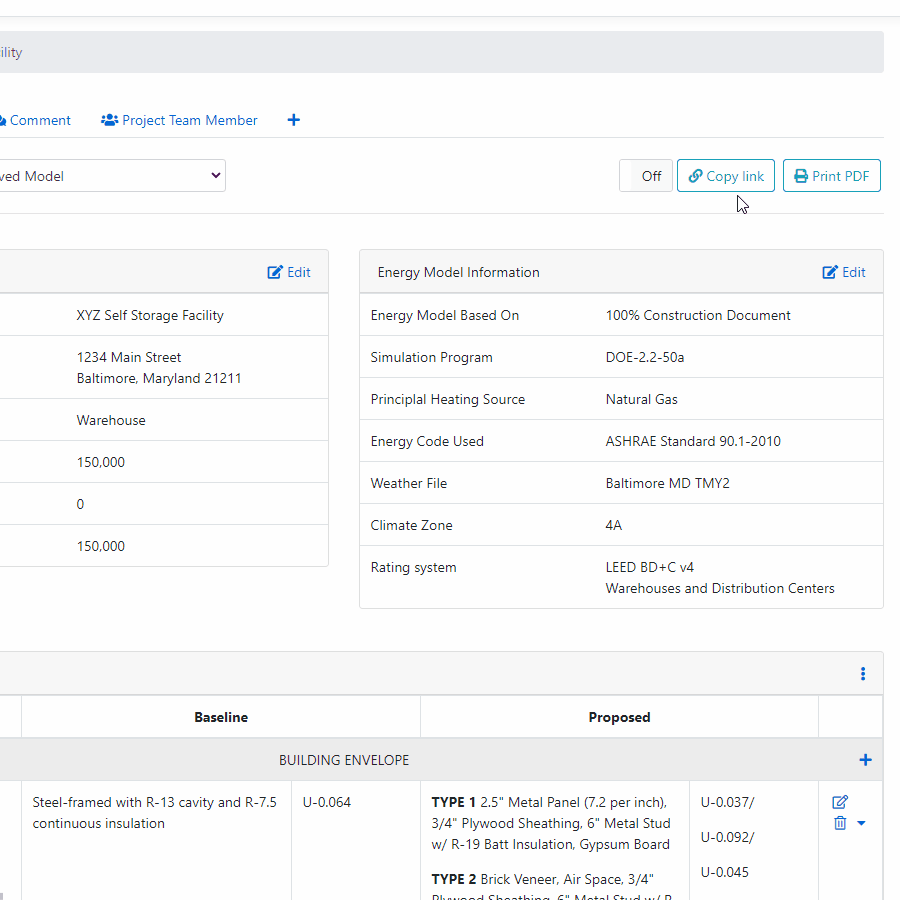Screen dimensions: 900x900
Task: Edit the Energy Model Information card
Action: tap(844, 272)
